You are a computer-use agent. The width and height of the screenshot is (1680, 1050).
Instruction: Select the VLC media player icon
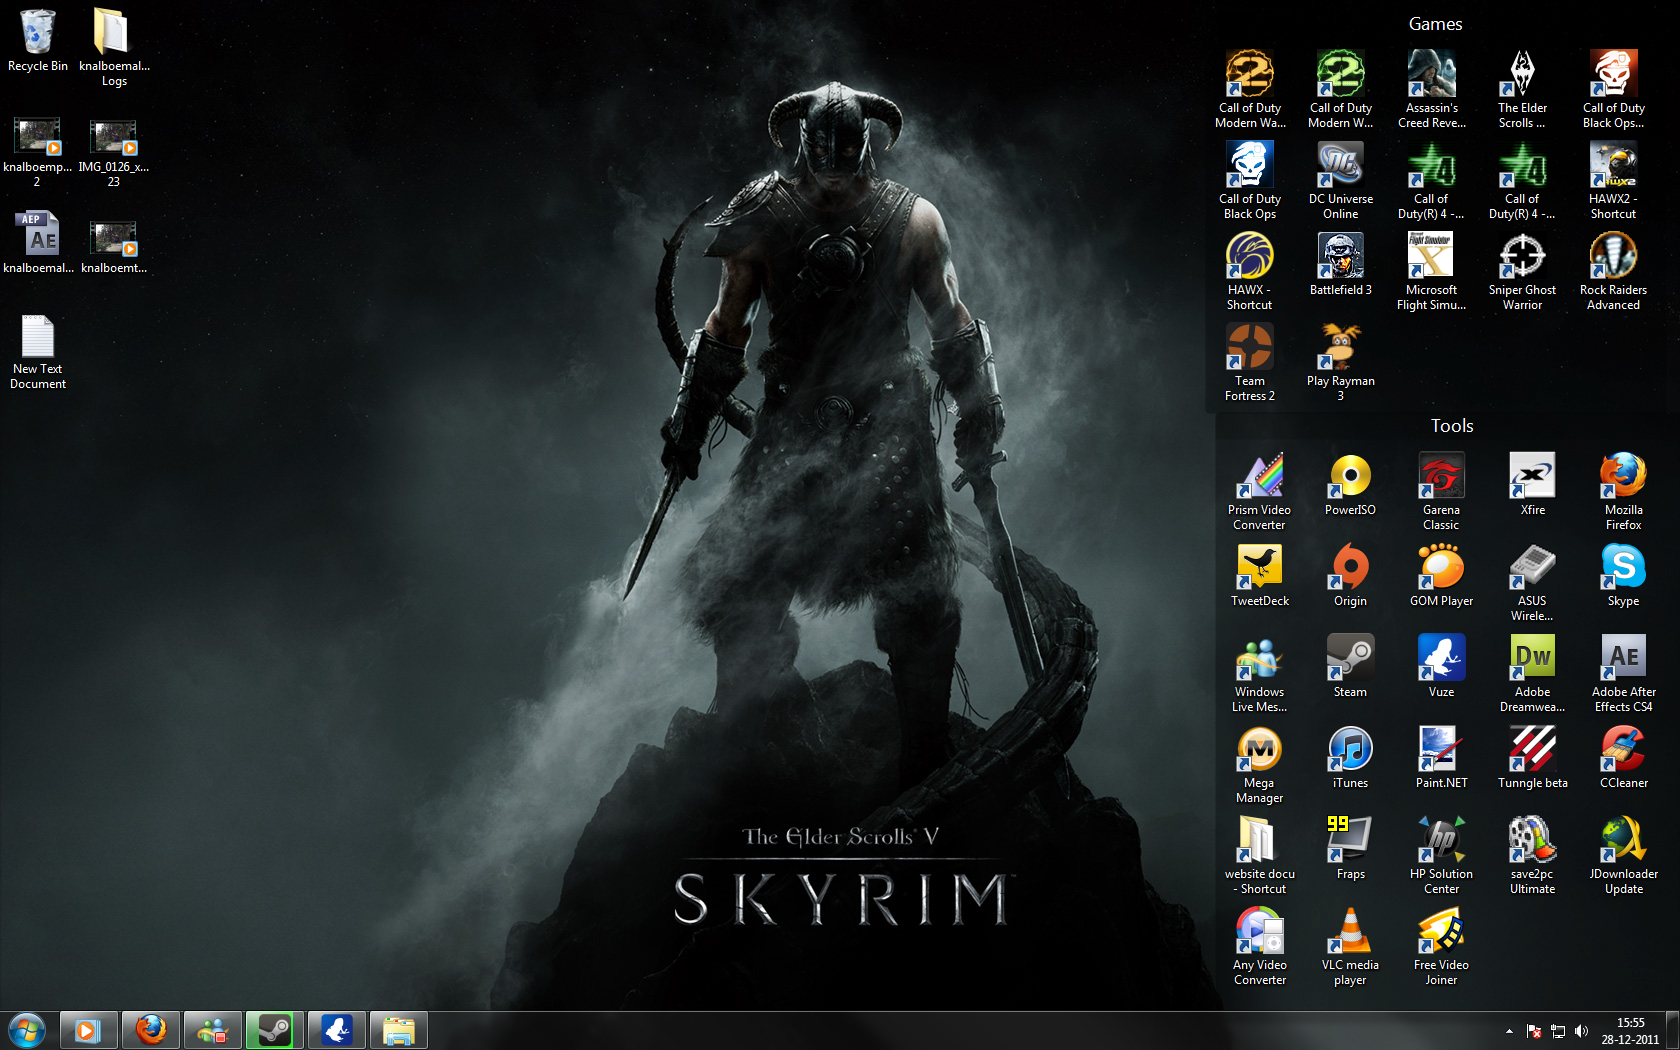[x=1350, y=931]
